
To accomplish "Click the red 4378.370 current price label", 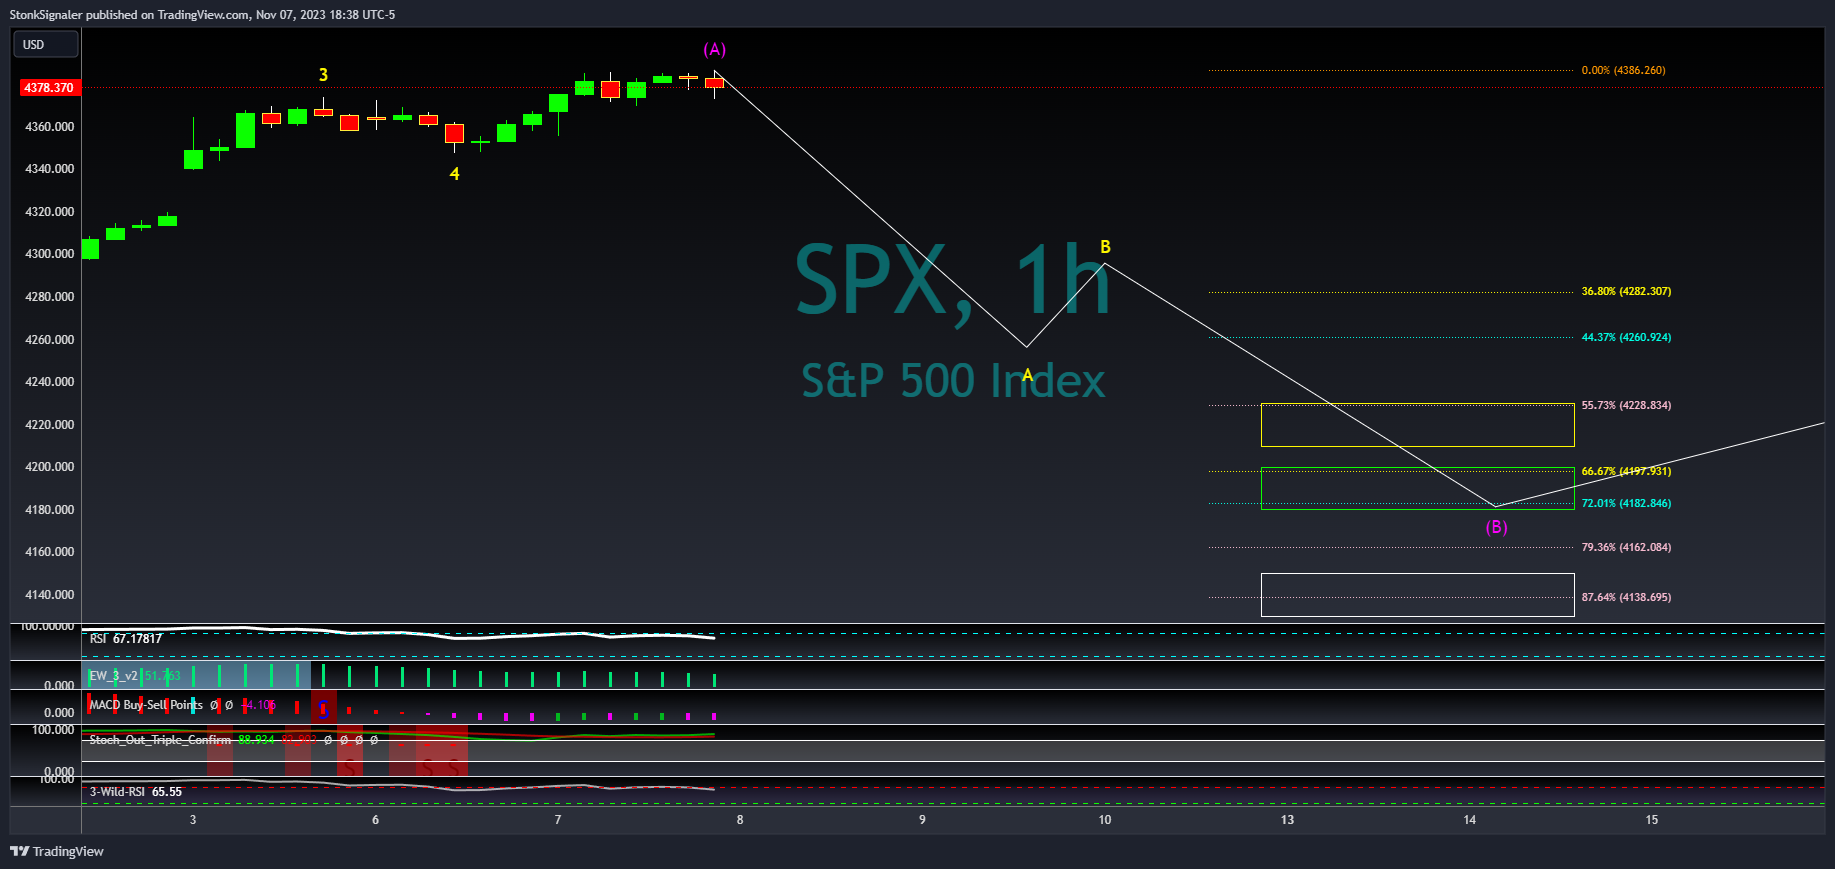I will click(49, 88).
